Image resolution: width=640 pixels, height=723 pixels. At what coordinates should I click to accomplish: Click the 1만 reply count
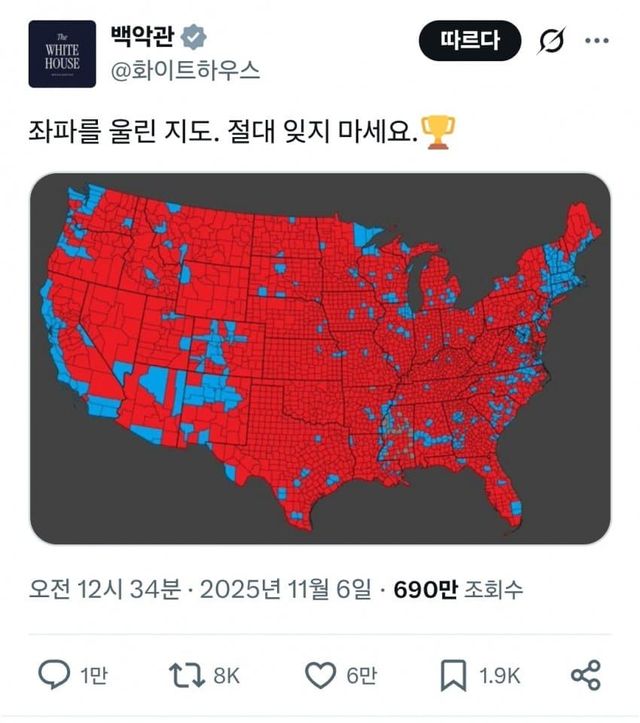coord(92,676)
